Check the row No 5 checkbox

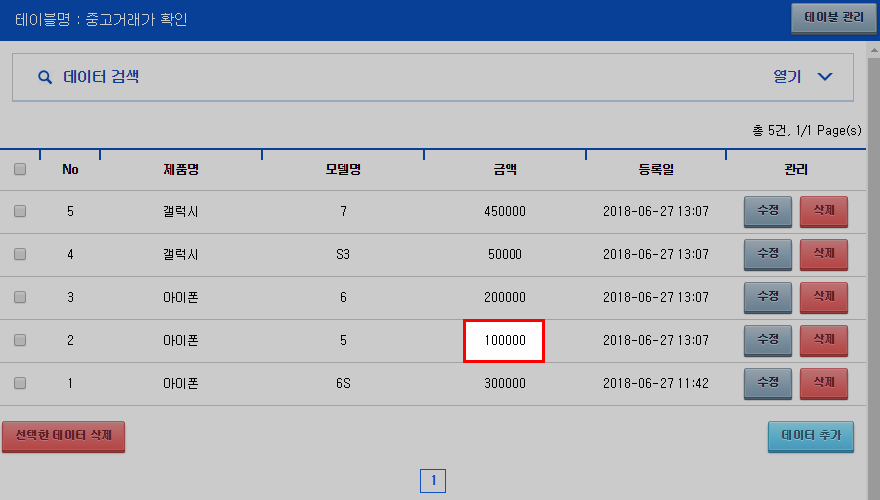20,211
